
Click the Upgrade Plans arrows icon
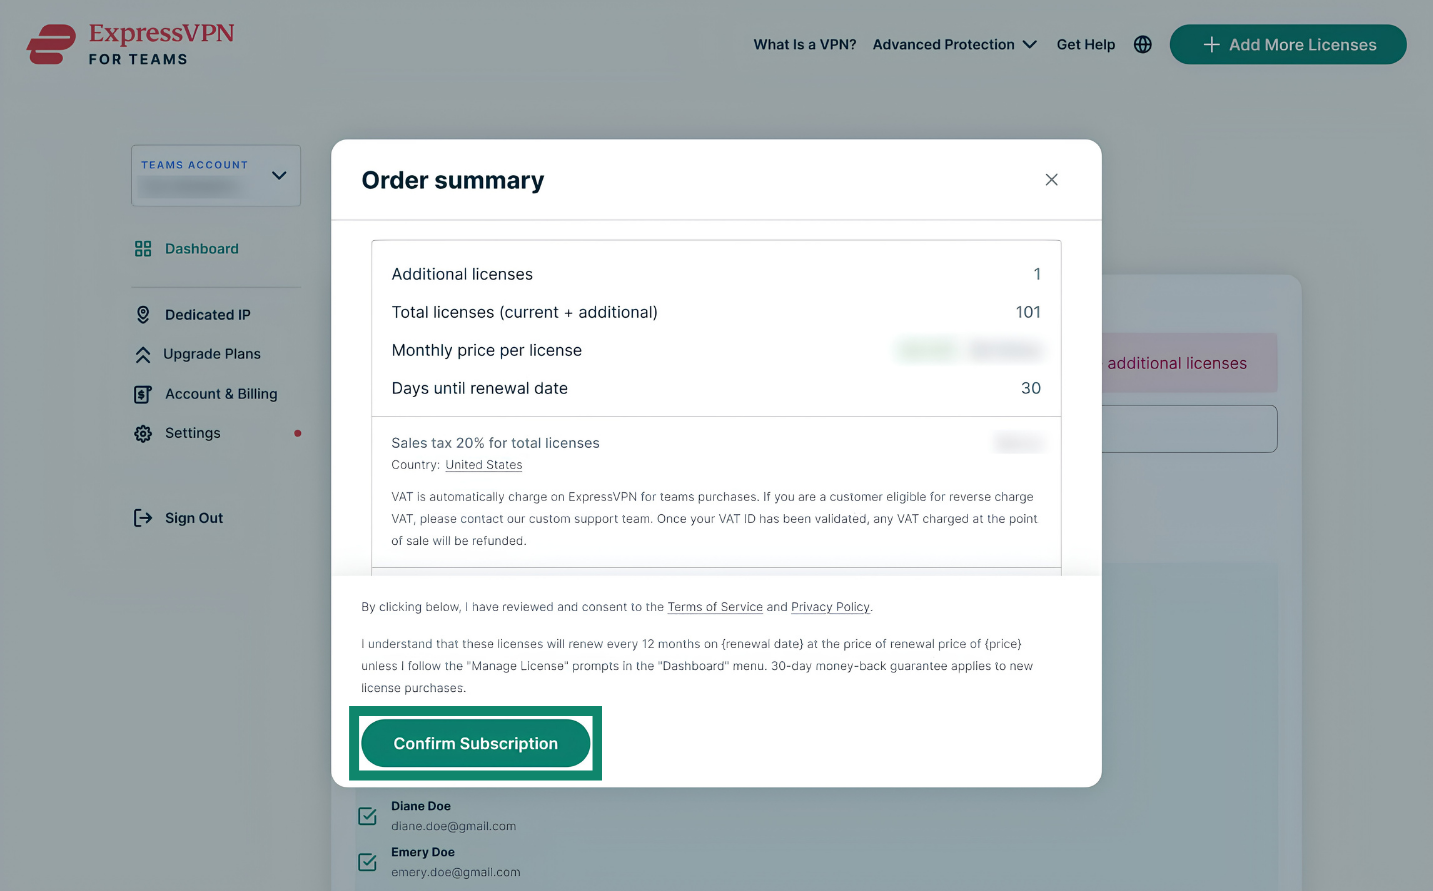[x=143, y=354]
